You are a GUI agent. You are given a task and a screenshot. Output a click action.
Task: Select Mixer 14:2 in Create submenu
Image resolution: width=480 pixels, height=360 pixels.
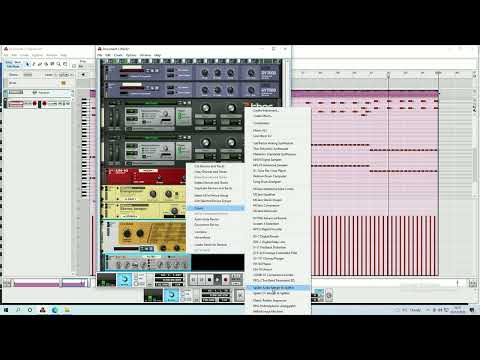pos(278,130)
